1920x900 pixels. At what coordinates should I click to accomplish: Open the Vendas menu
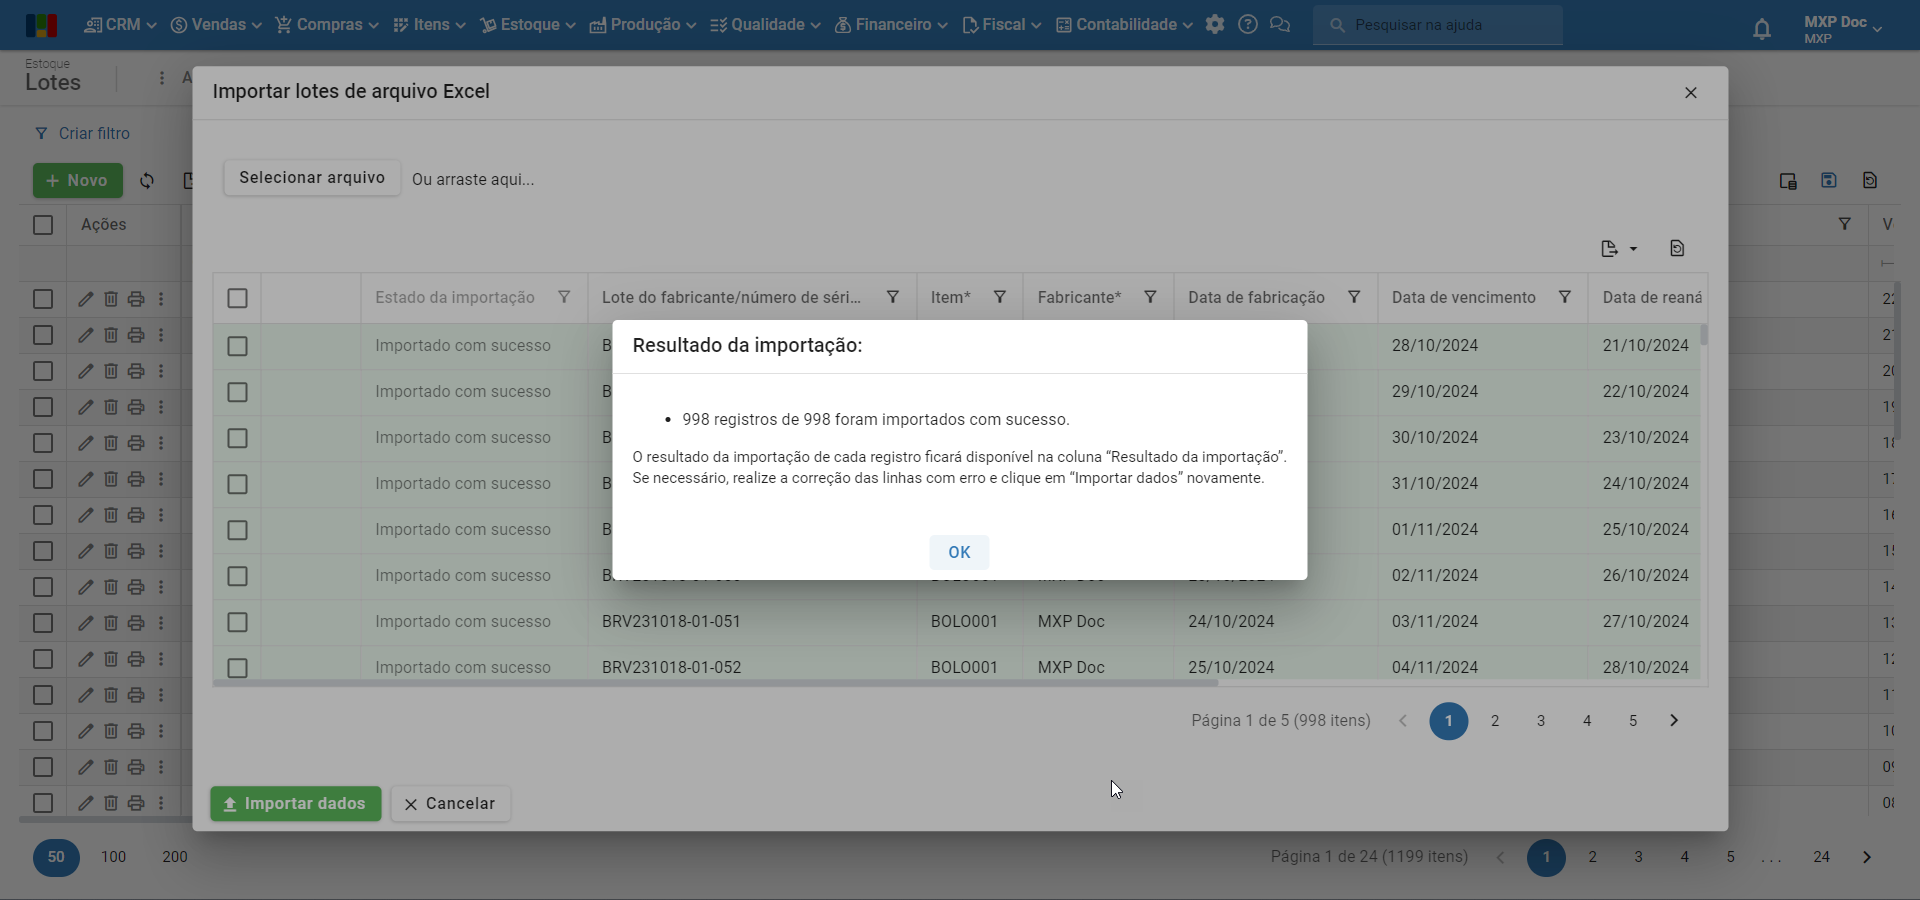(216, 25)
